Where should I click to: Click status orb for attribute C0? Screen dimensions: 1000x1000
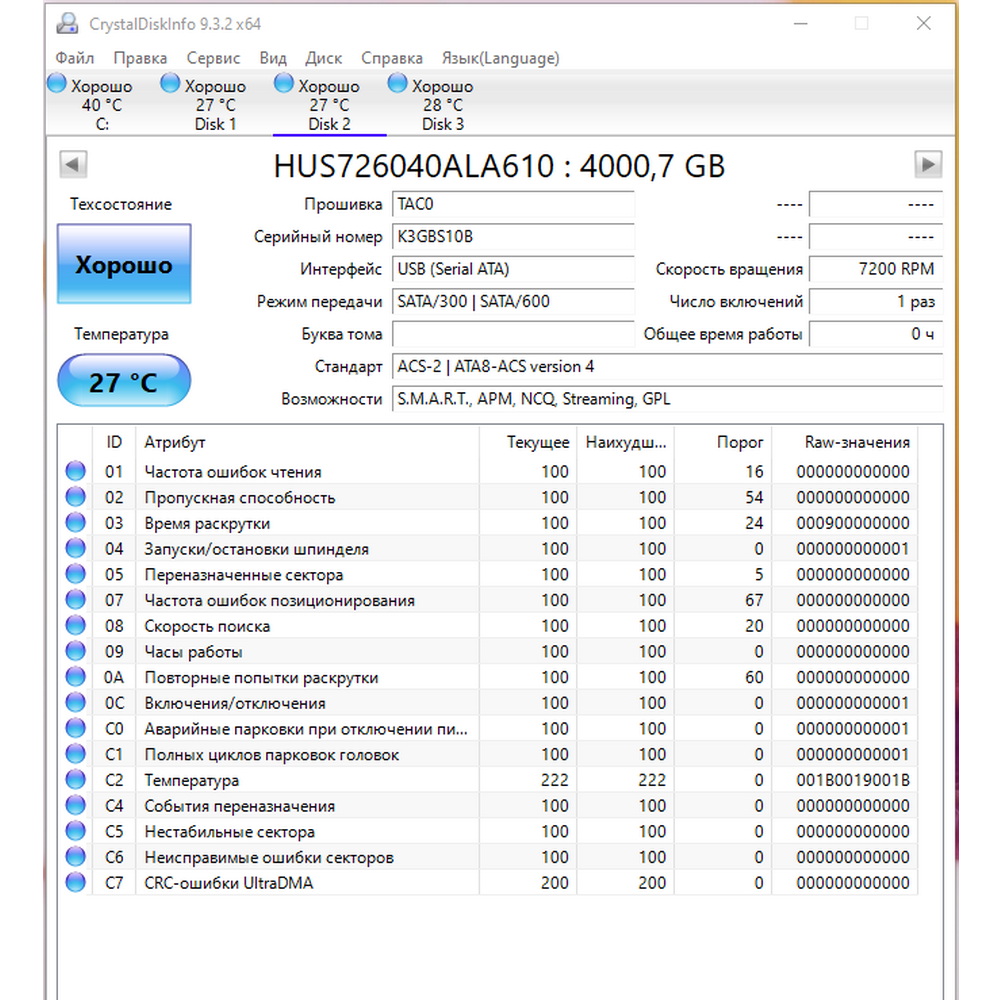(x=75, y=728)
